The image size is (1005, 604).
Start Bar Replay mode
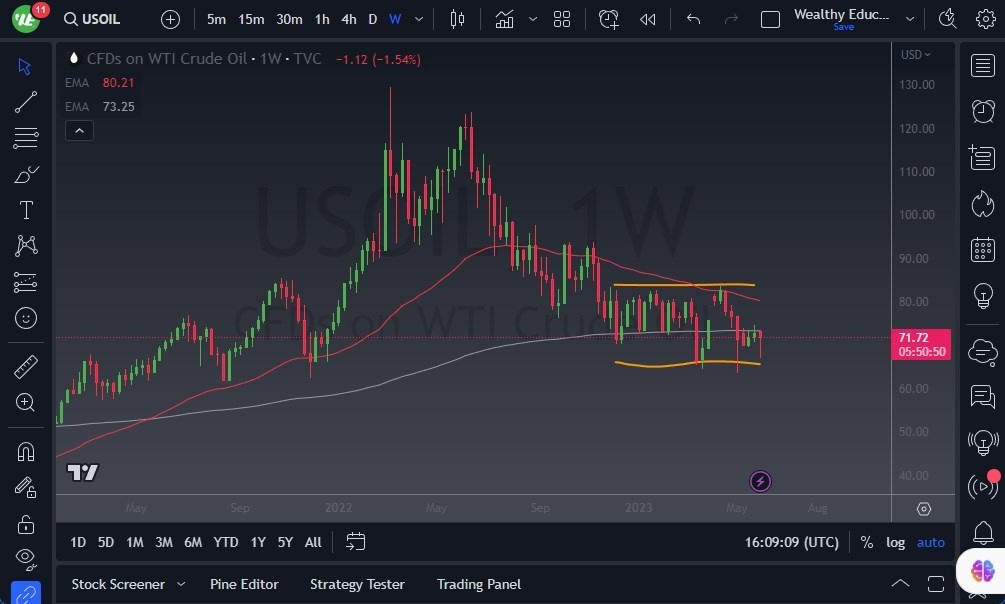(x=646, y=18)
